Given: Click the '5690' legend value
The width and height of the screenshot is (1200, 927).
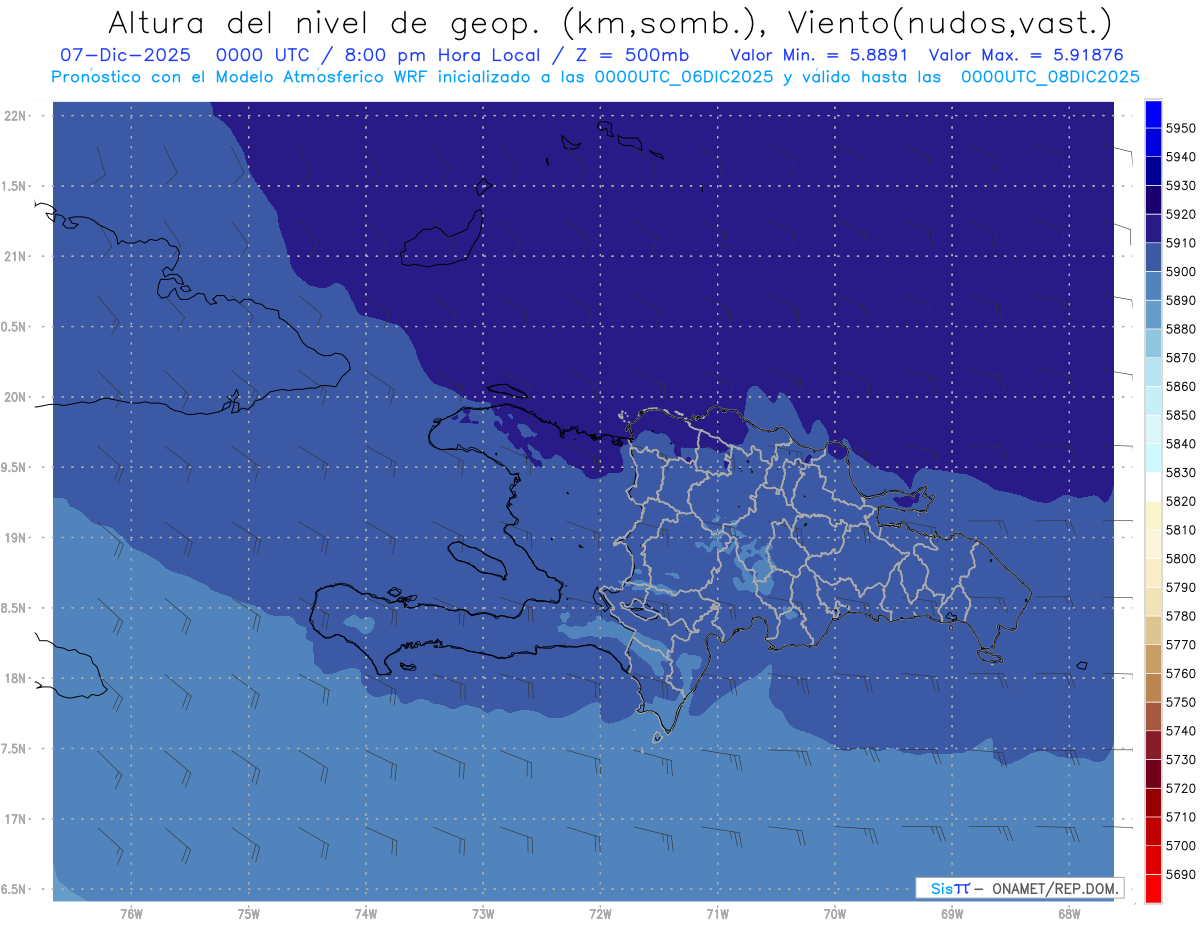Looking at the screenshot, I should point(1181,874).
